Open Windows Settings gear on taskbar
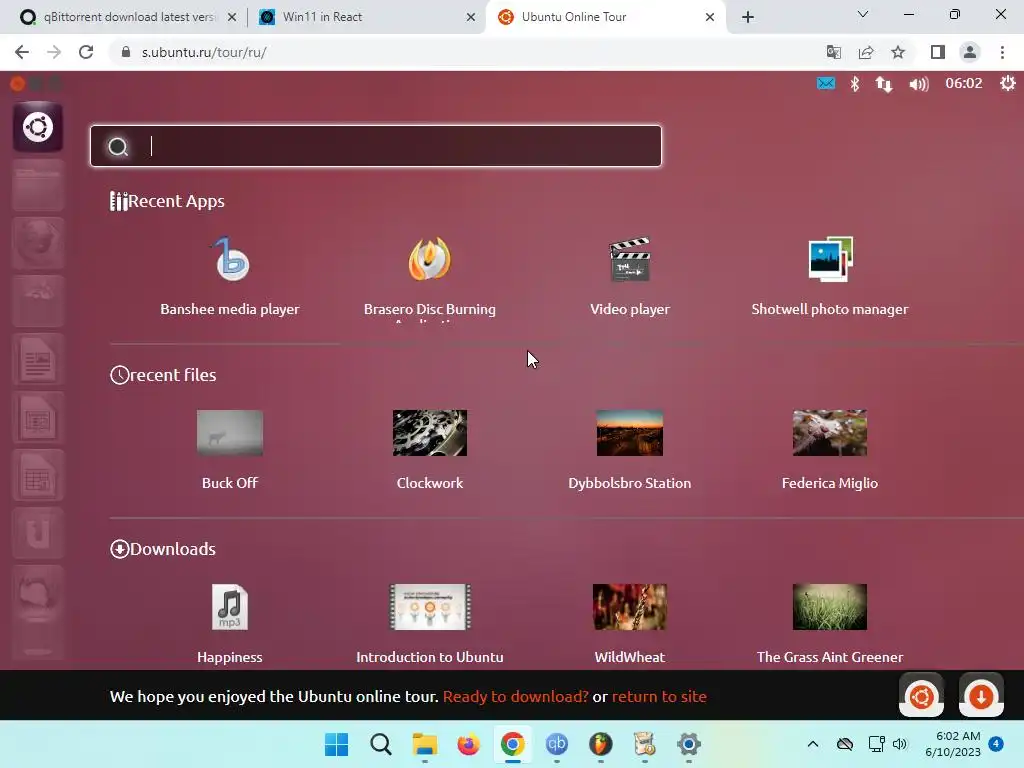Screen dimensions: 1024x768 688,744
